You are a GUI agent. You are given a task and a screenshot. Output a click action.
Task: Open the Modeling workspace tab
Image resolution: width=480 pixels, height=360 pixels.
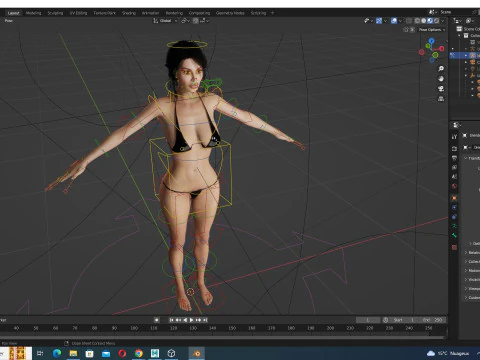tap(33, 13)
